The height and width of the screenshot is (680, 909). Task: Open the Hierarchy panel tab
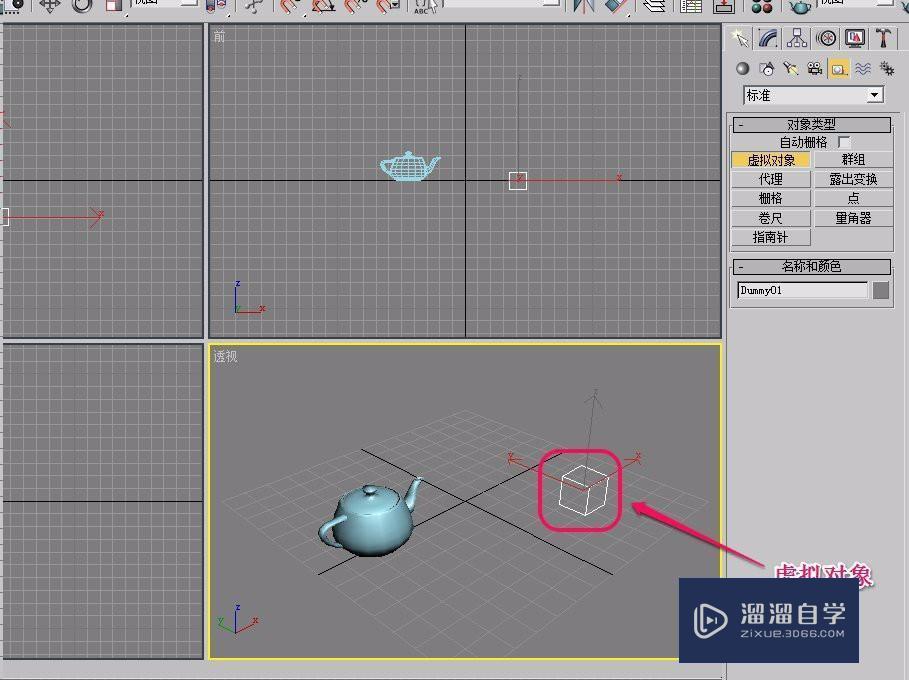(797, 38)
